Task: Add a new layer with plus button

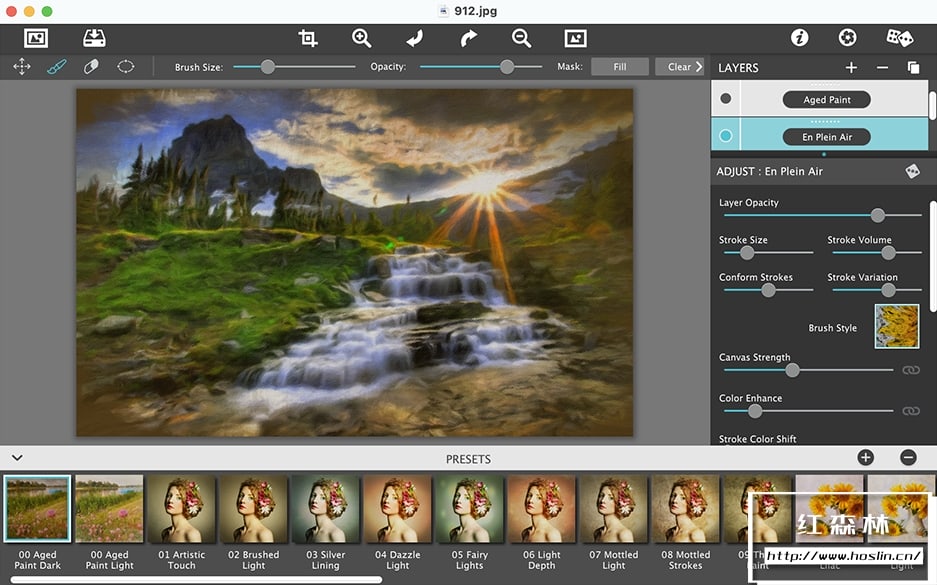Action: [851, 68]
